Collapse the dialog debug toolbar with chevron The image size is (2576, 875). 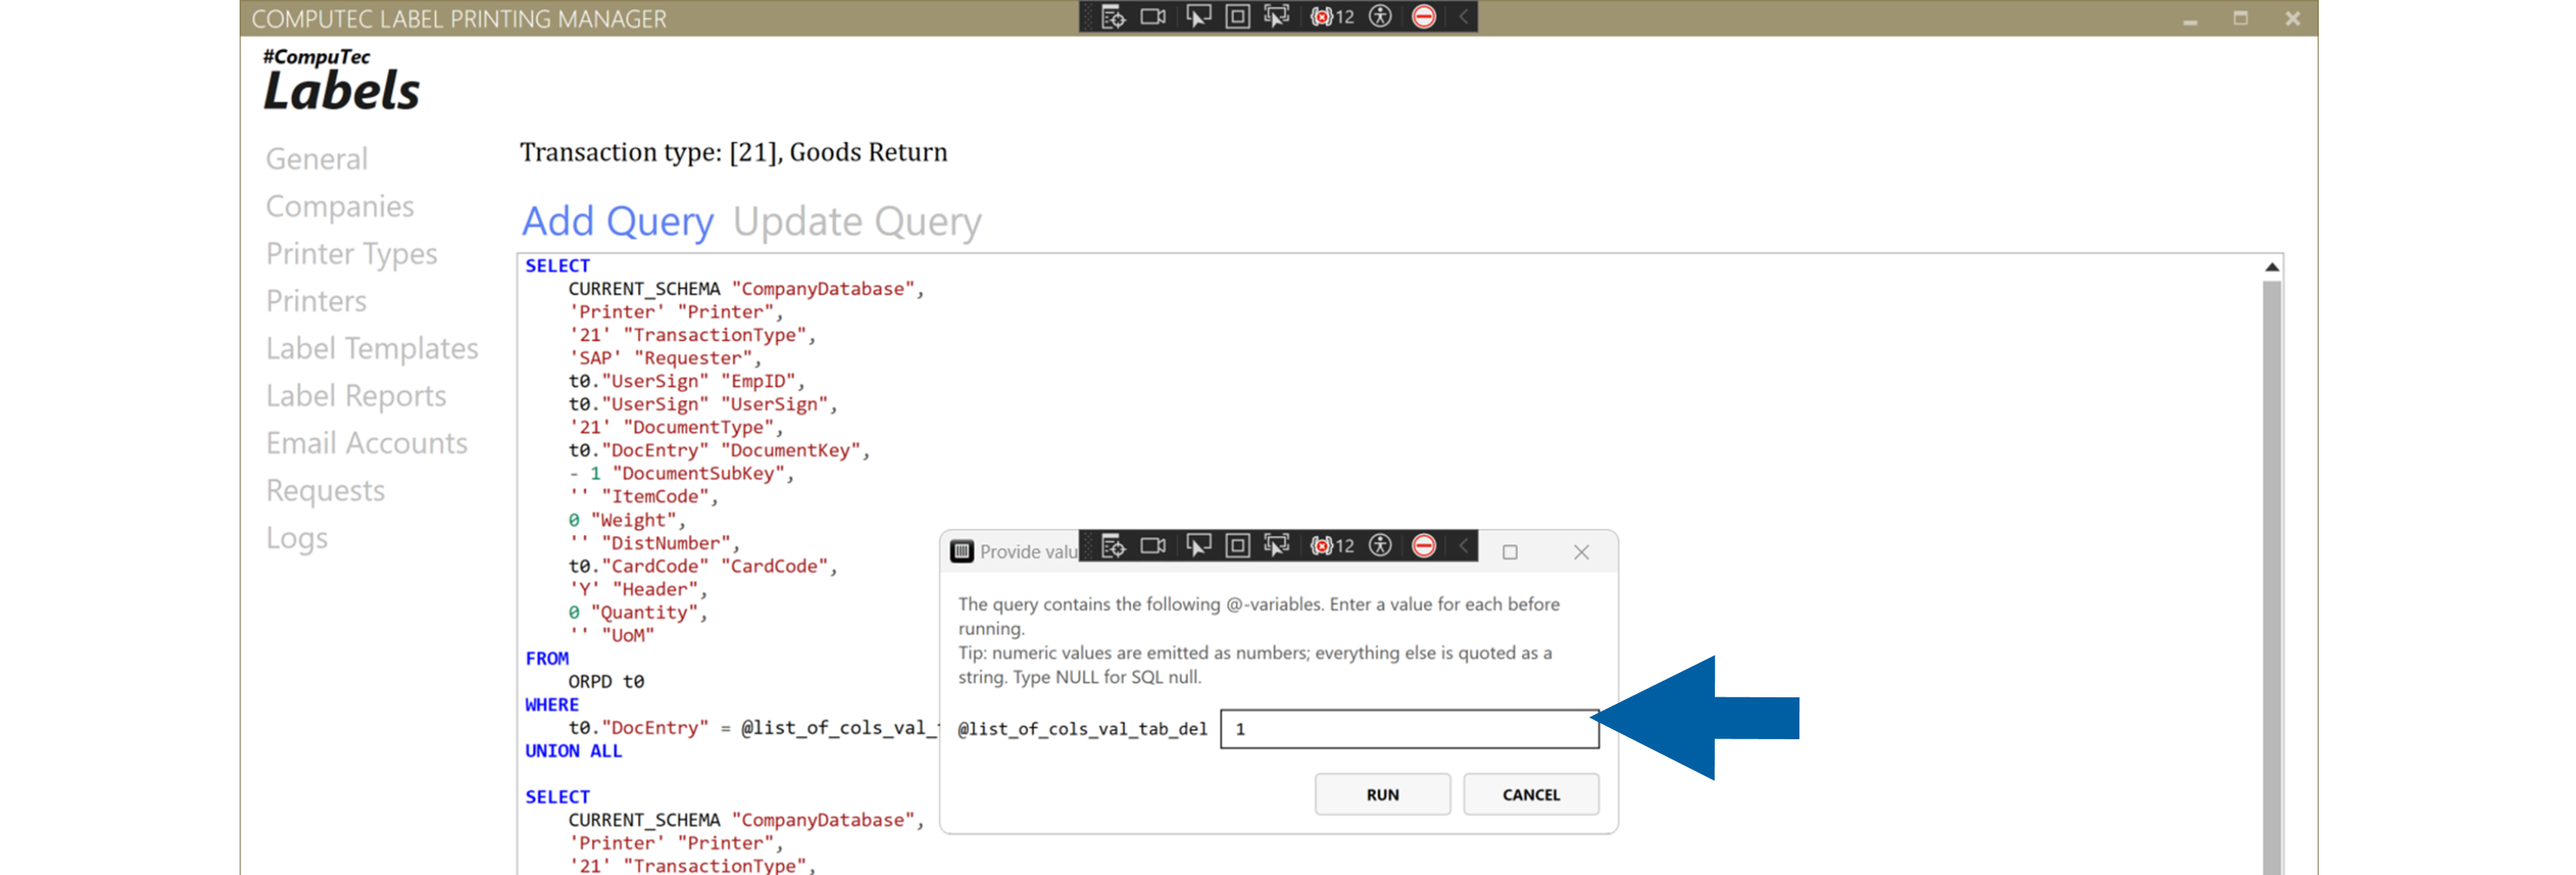tap(1463, 546)
